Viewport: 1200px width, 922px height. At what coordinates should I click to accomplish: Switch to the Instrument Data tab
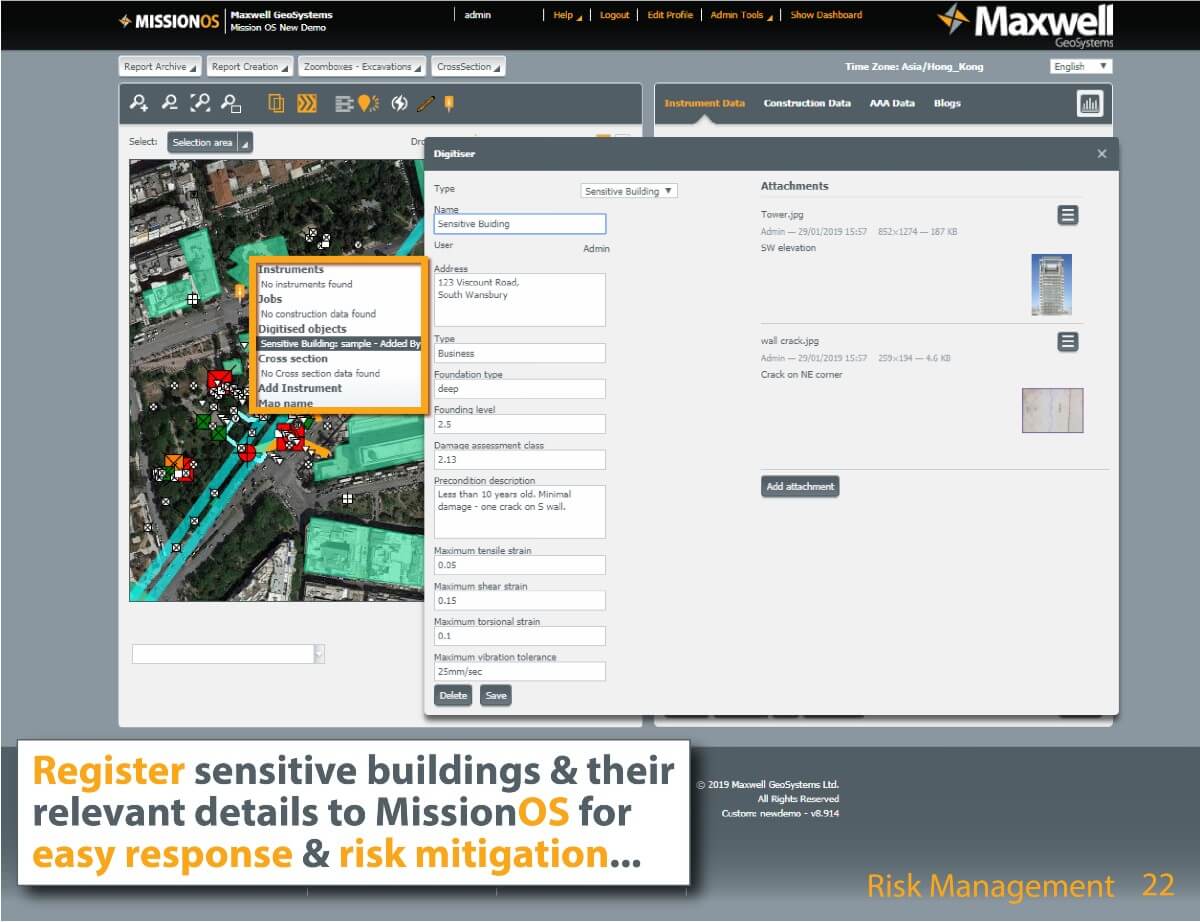(704, 103)
